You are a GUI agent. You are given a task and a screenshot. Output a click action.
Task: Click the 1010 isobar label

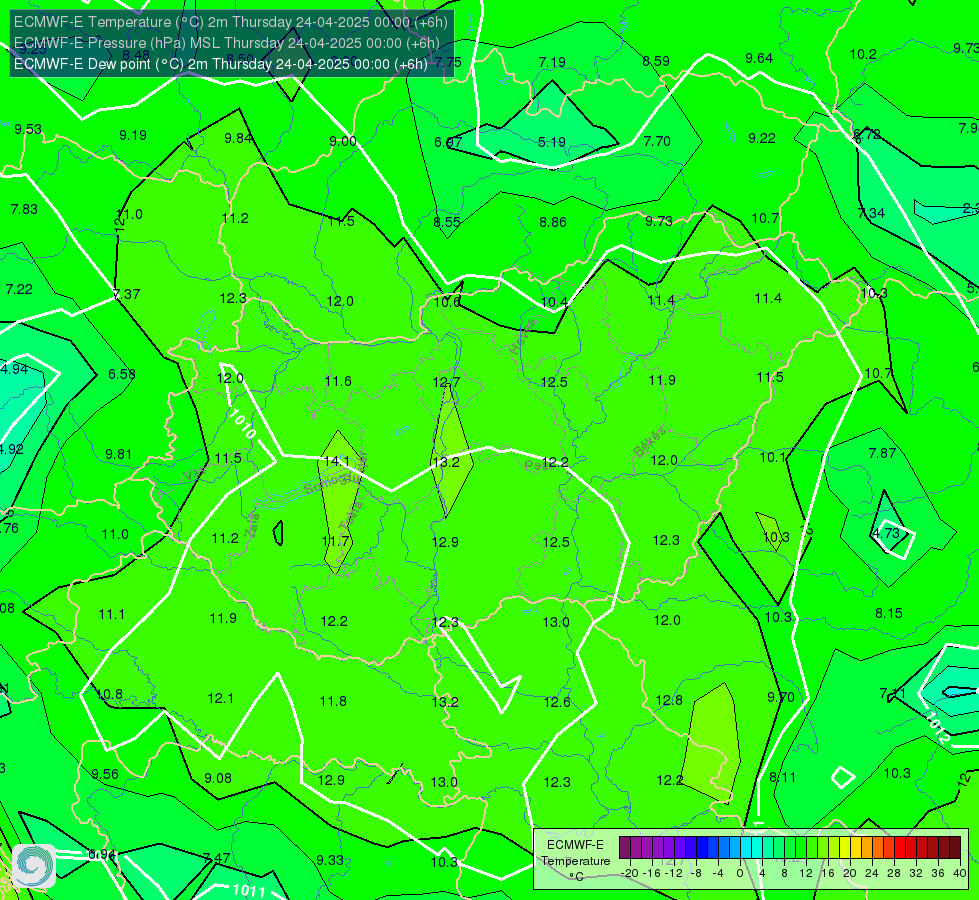pyautogui.click(x=242, y=423)
